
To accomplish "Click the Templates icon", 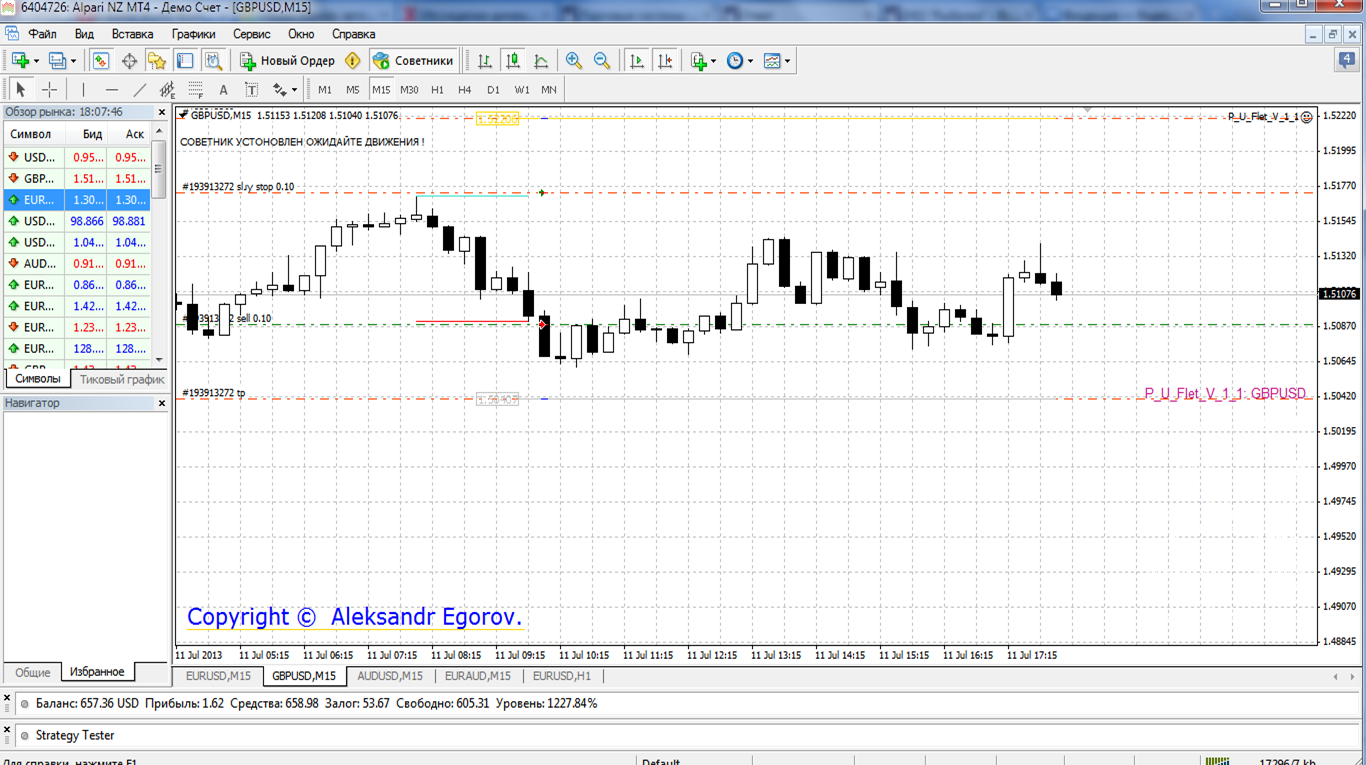I will coord(772,61).
